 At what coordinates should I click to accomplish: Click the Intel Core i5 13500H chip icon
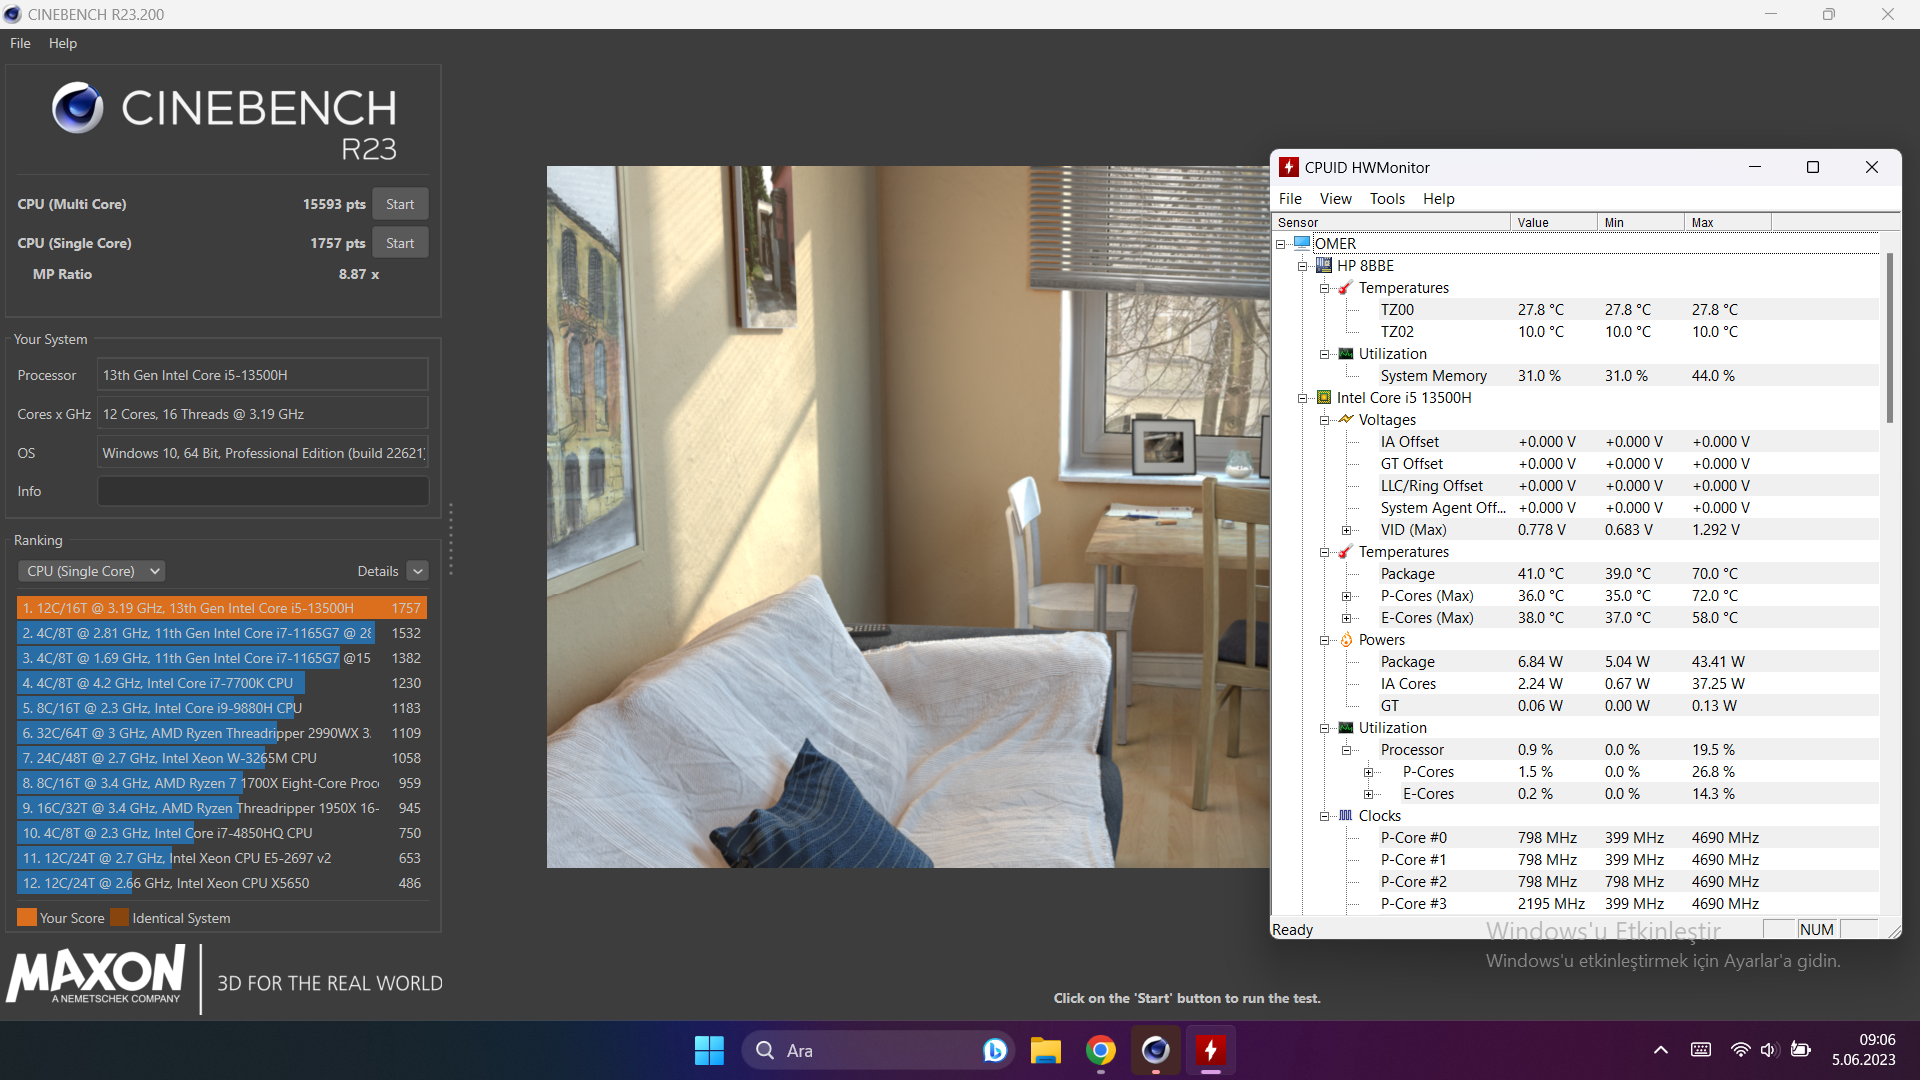[1324, 397]
